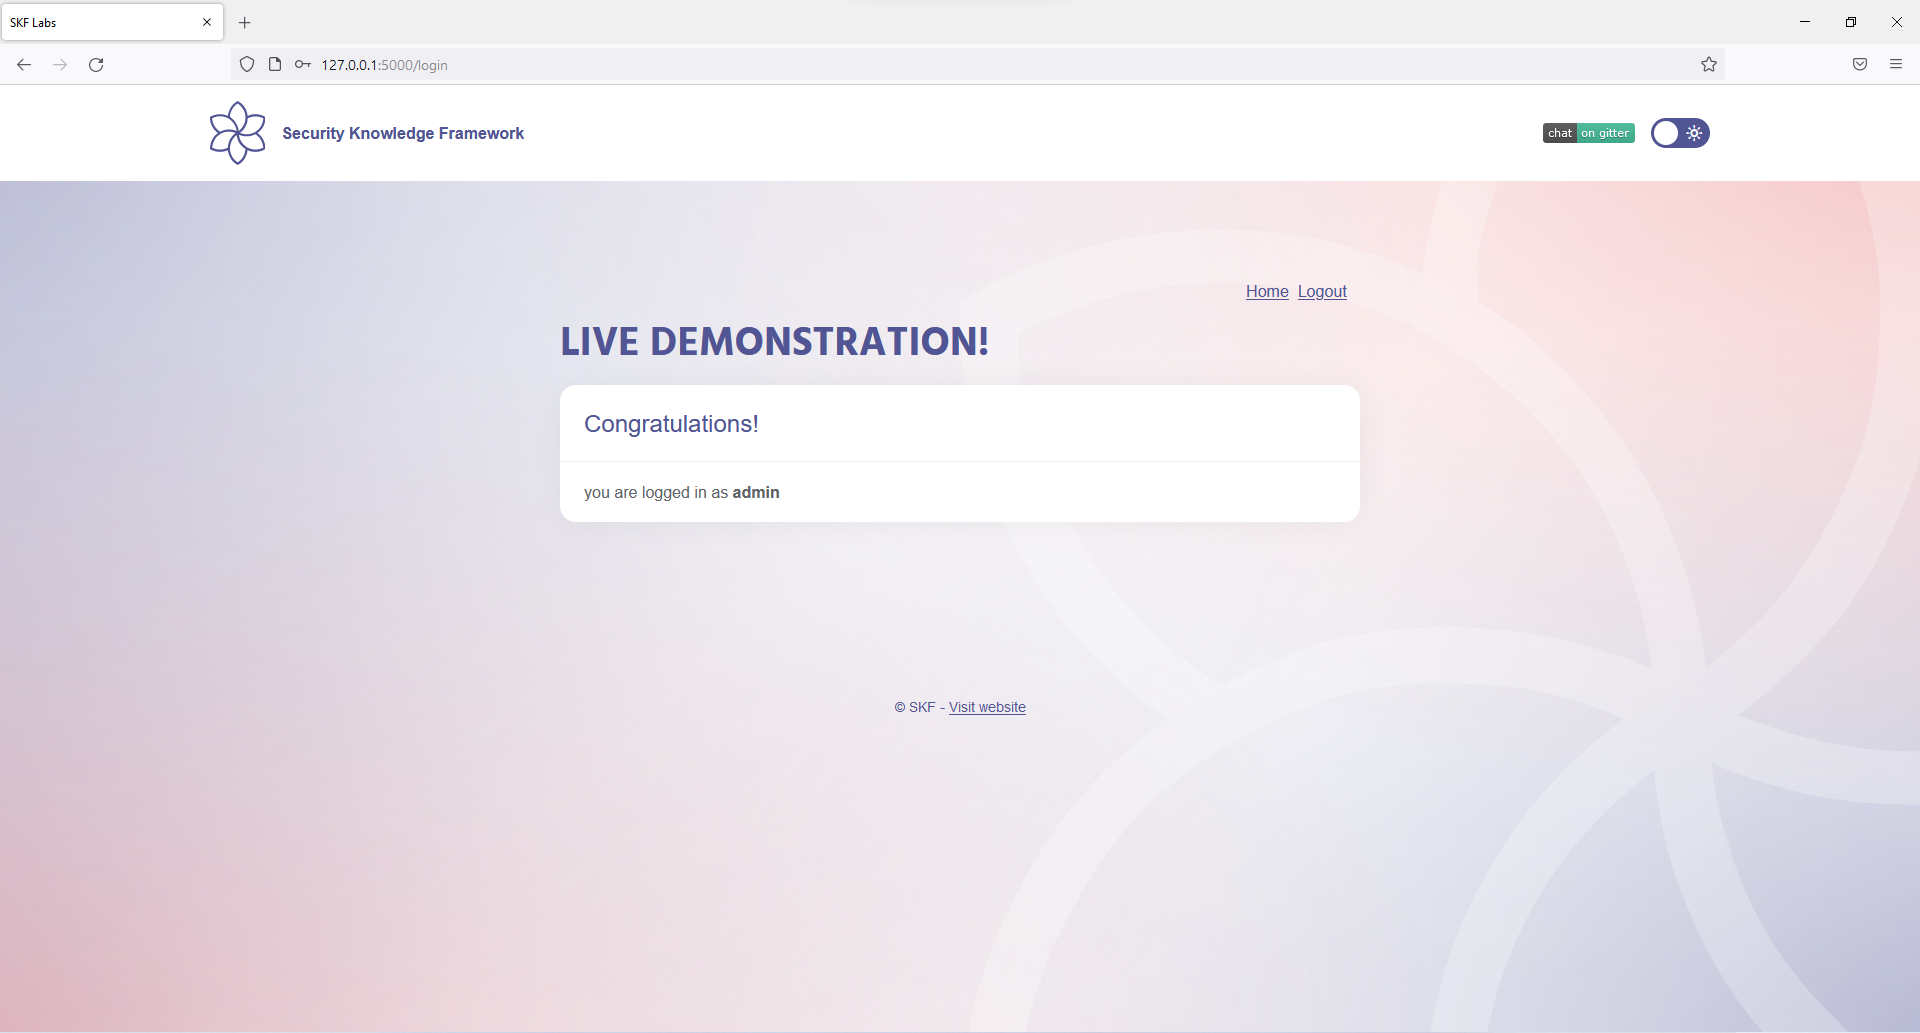Close the browser window
1920x1033 pixels.
point(1897,22)
